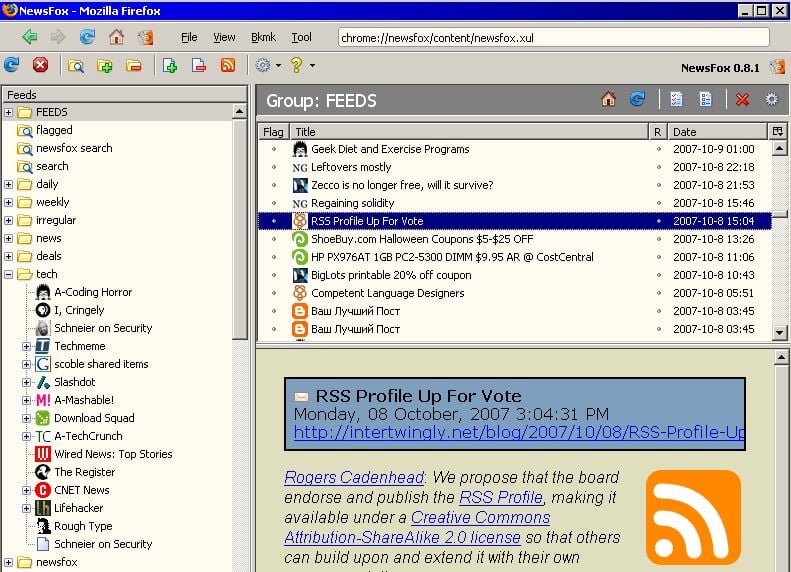Click the chrome://newsfox address field
Image resolution: width=791 pixels, height=572 pixels.
point(553,37)
